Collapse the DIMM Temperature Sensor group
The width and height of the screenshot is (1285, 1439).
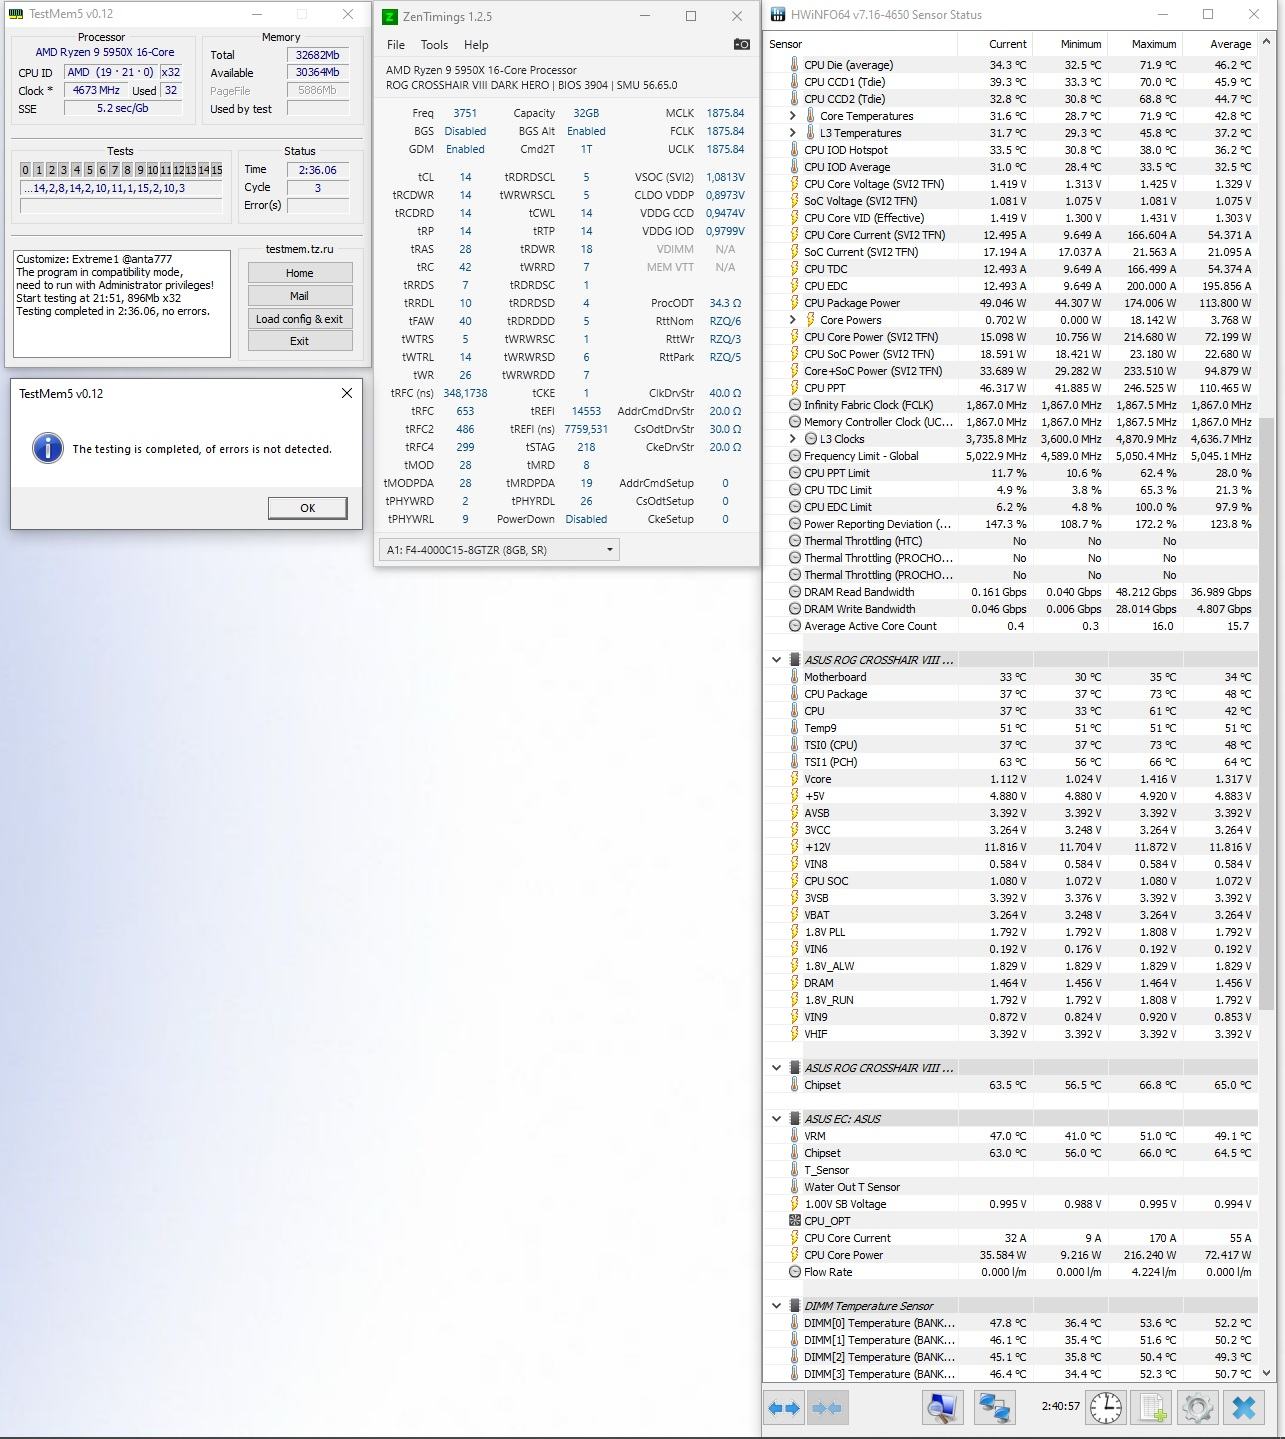point(776,1306)
